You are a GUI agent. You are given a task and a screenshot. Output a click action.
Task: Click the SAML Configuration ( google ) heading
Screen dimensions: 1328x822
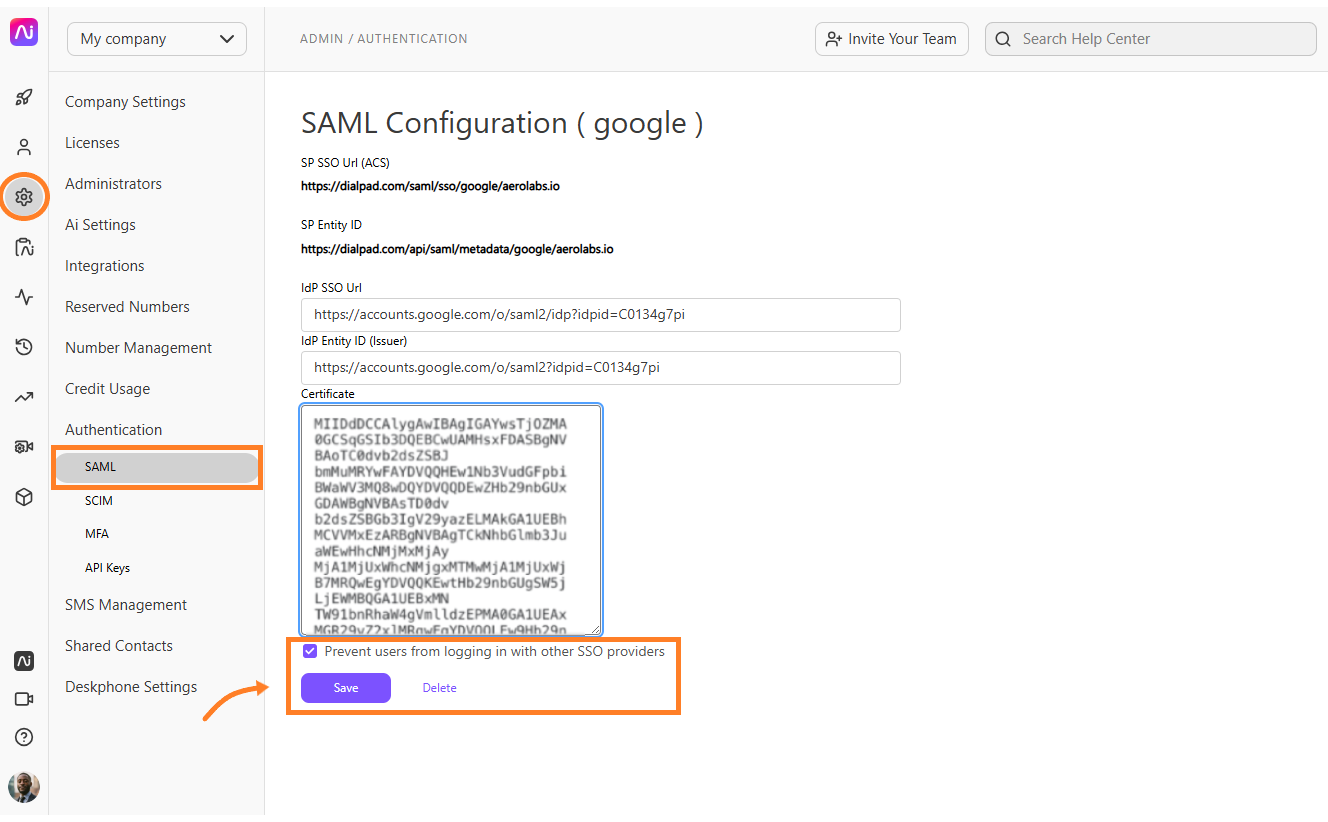coord(502,123)
